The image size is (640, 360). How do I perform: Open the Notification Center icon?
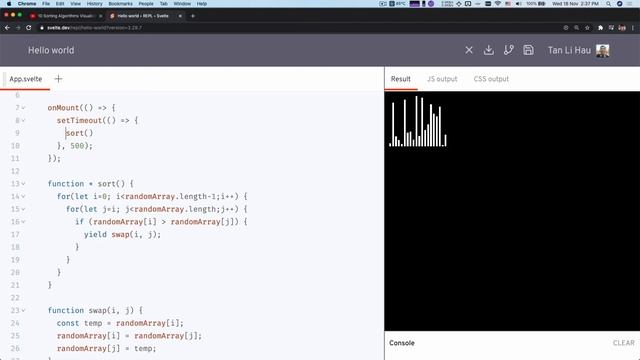tap(630, 4)
